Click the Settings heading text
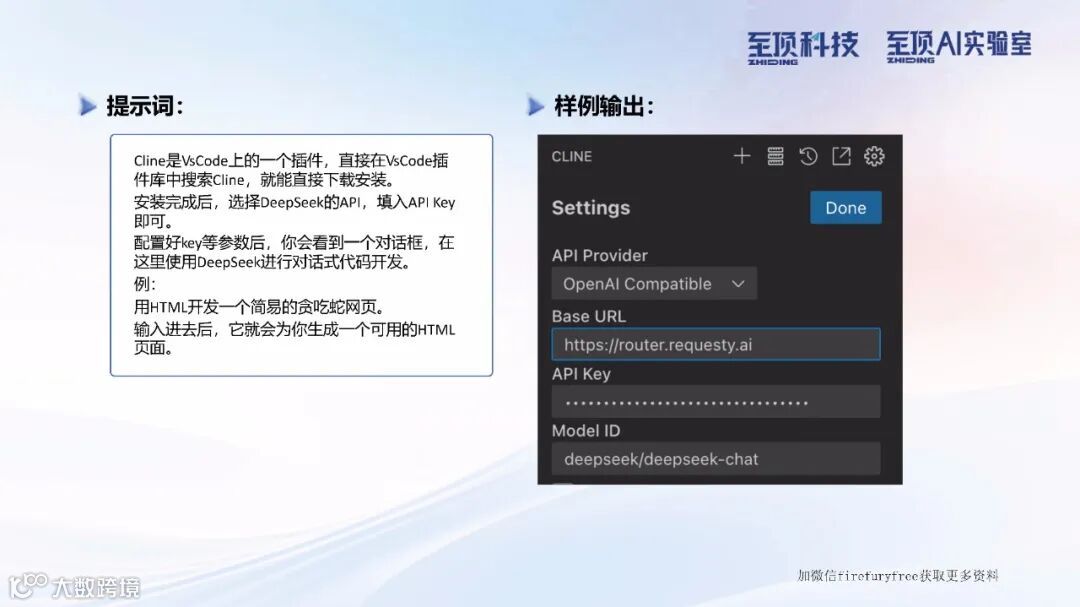This screenshot has width=1080, height=607. tap(591, 207)
